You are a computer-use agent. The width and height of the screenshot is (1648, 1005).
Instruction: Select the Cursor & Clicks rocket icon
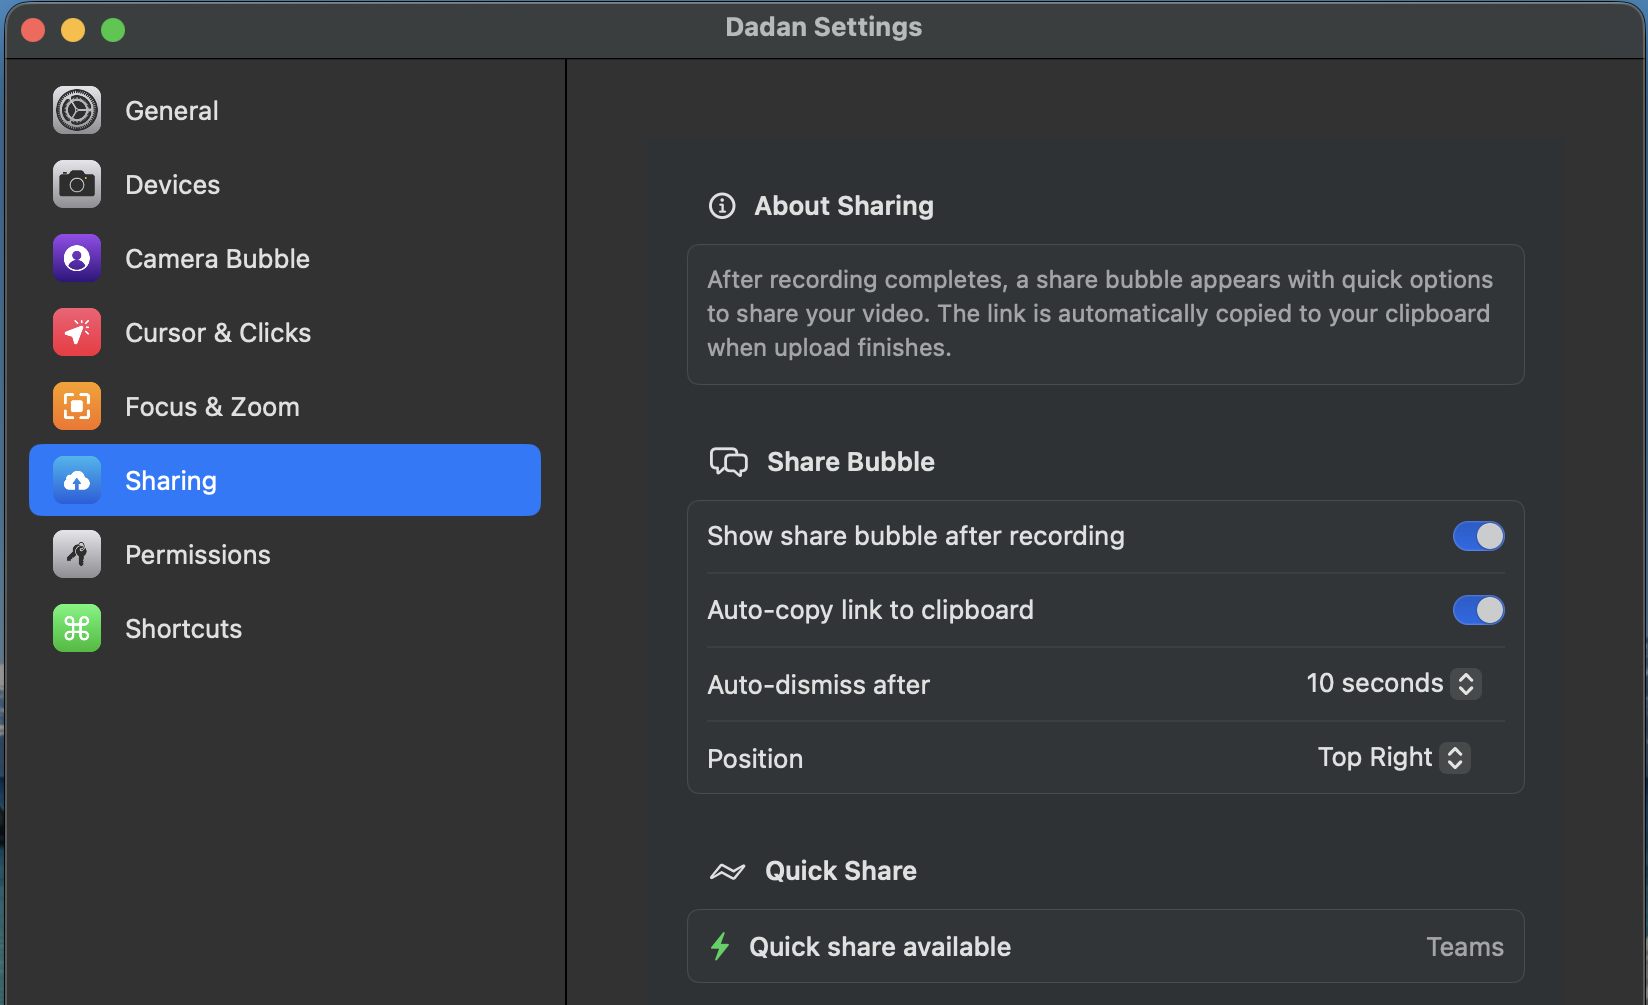(x=76, y=332)
